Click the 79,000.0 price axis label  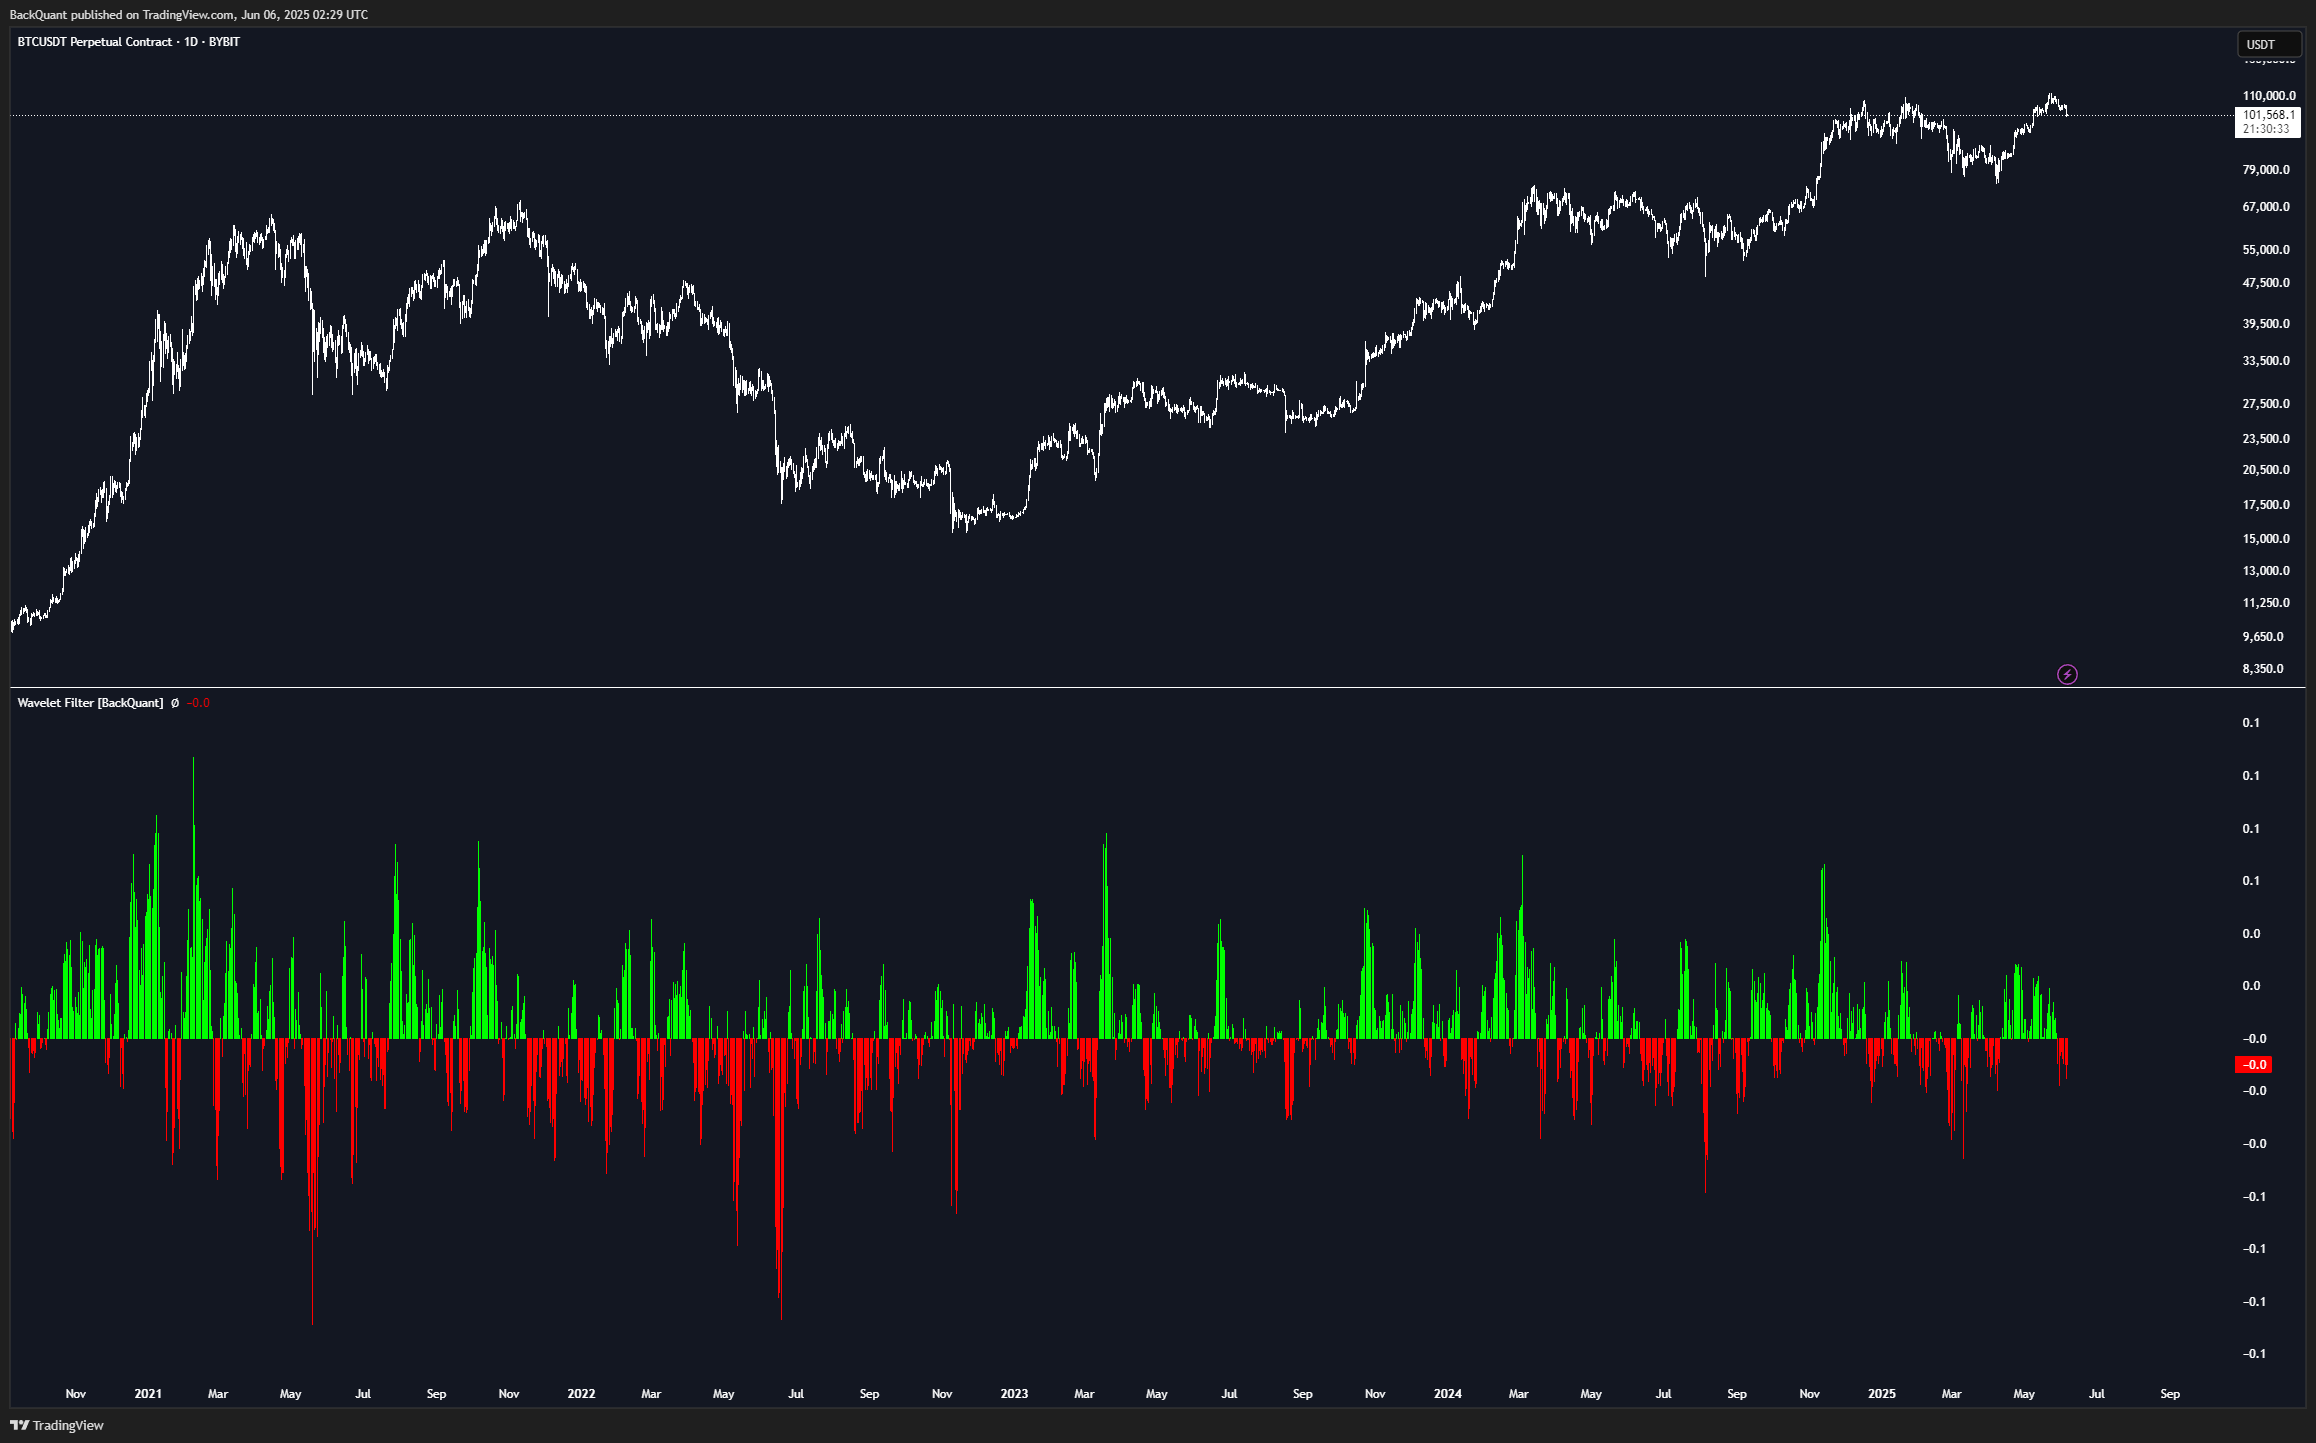tap(2266, 170)
